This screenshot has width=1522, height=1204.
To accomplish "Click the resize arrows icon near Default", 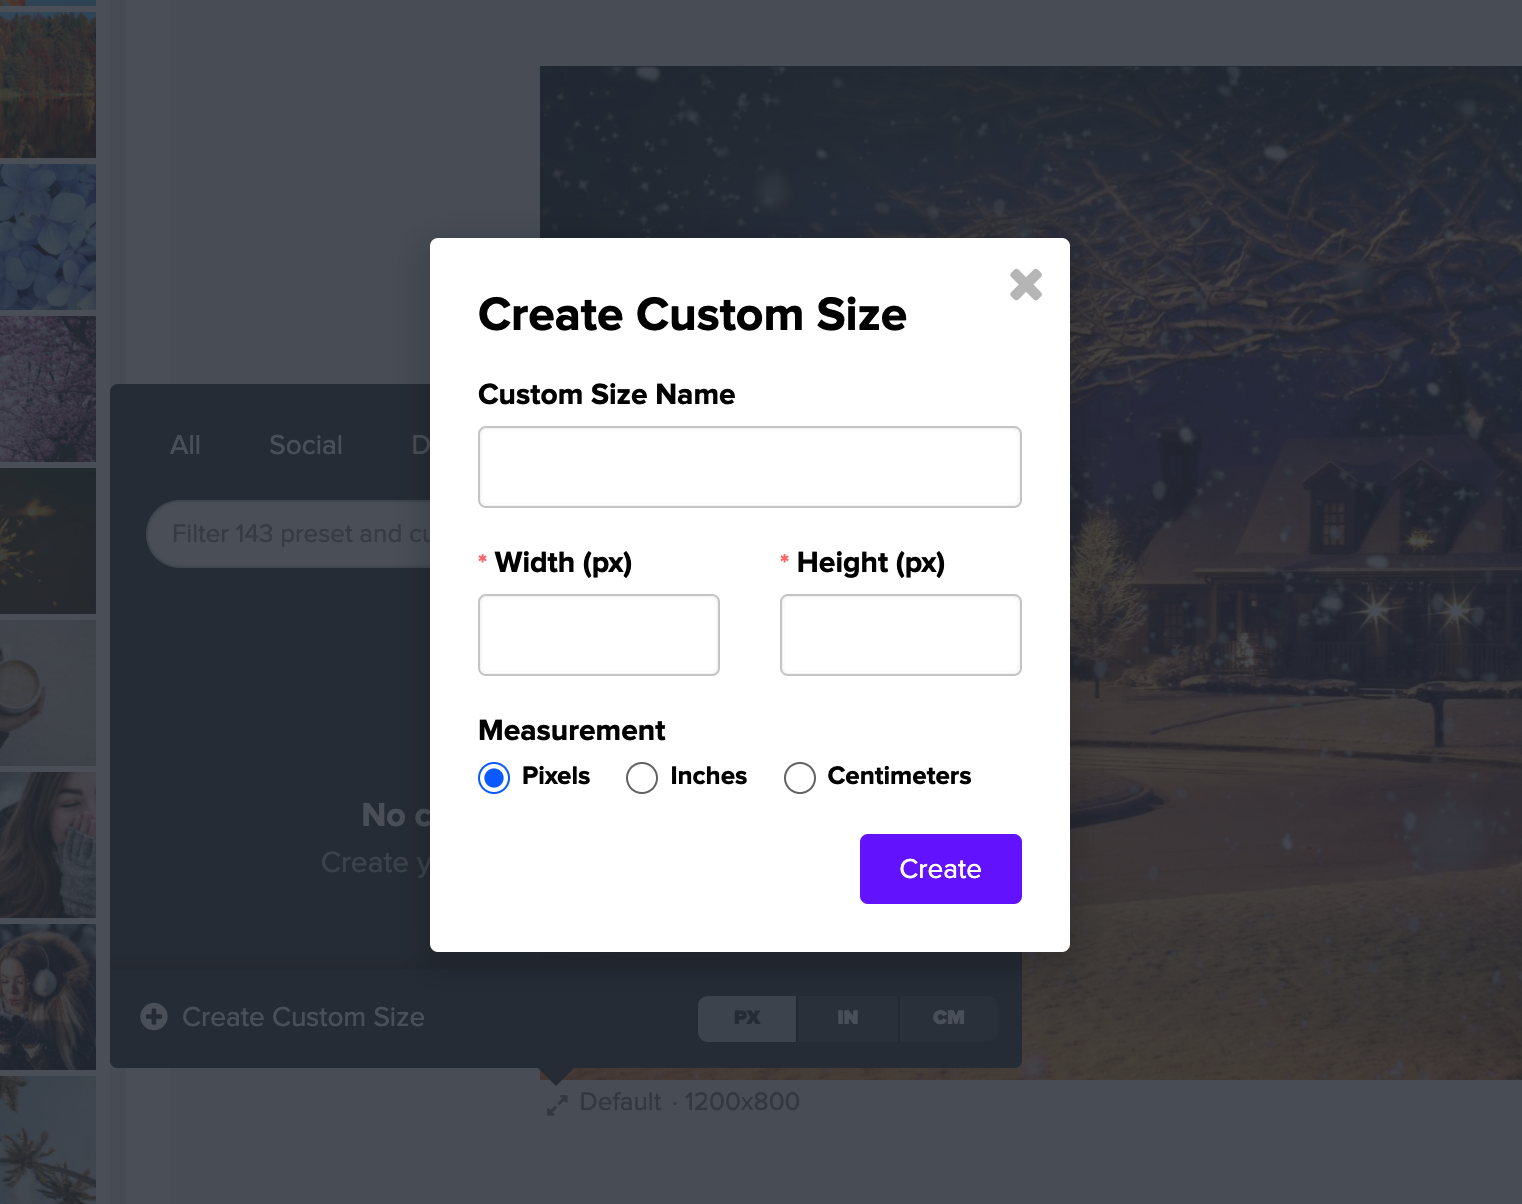I will pyautogui.click(x=557, y=1105).
